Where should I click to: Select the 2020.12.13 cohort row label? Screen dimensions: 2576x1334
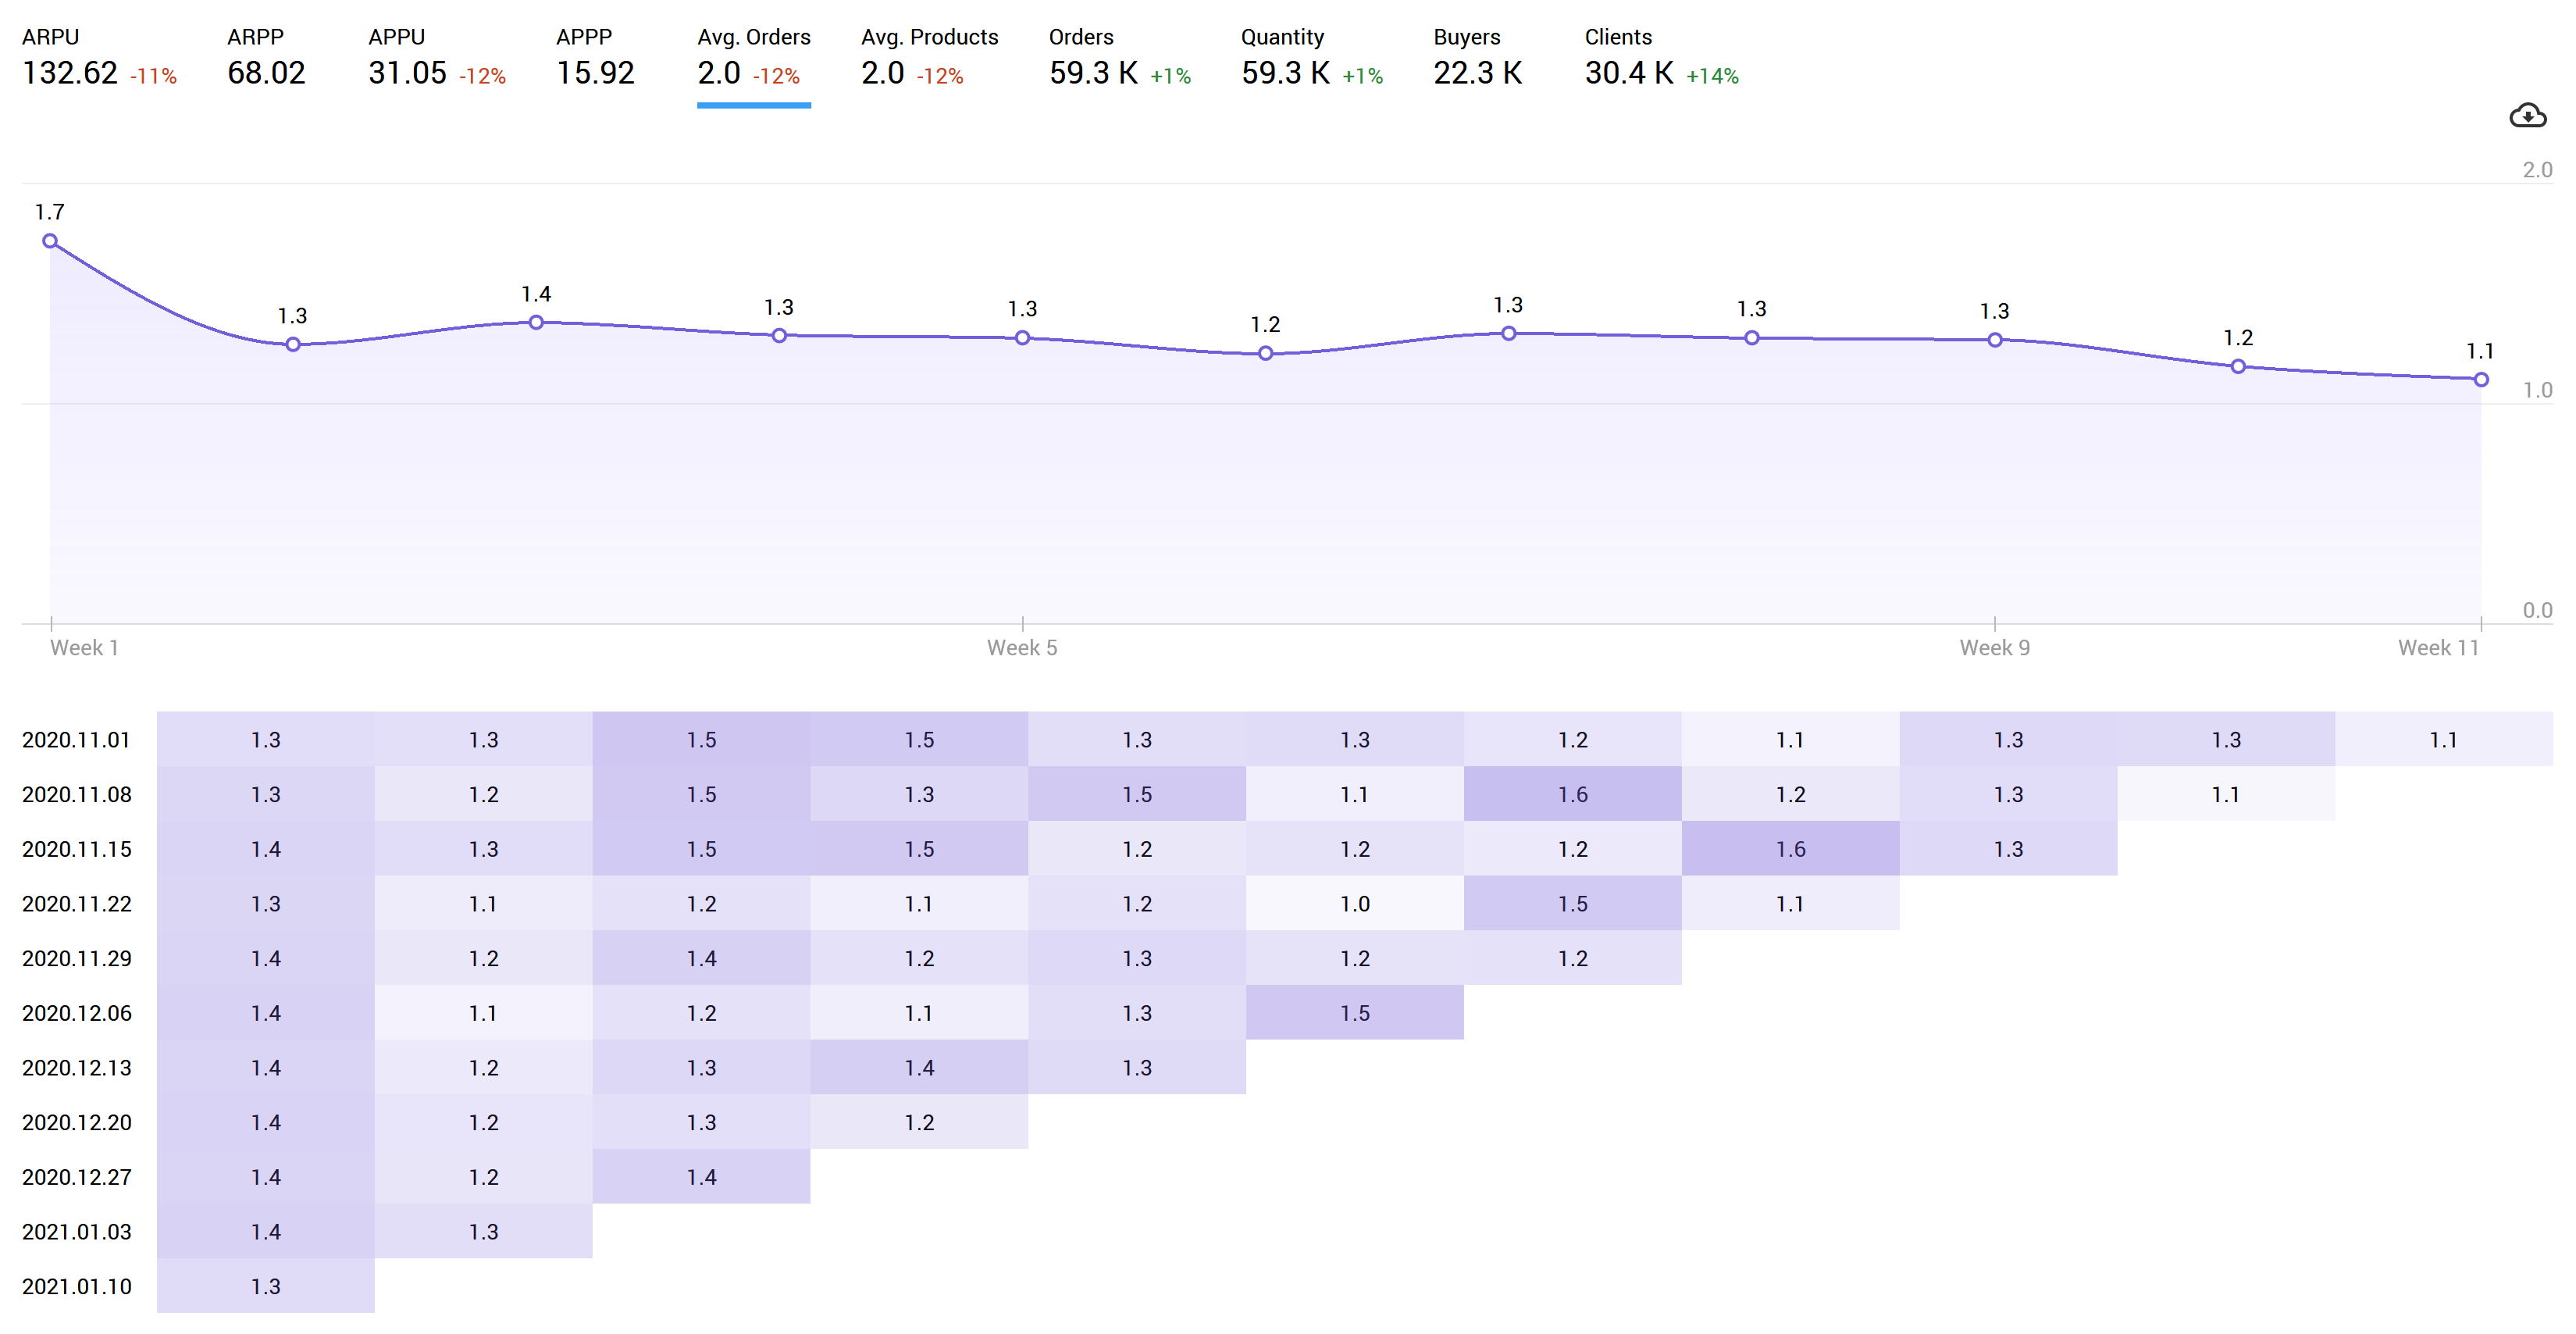click(76, 1068)
